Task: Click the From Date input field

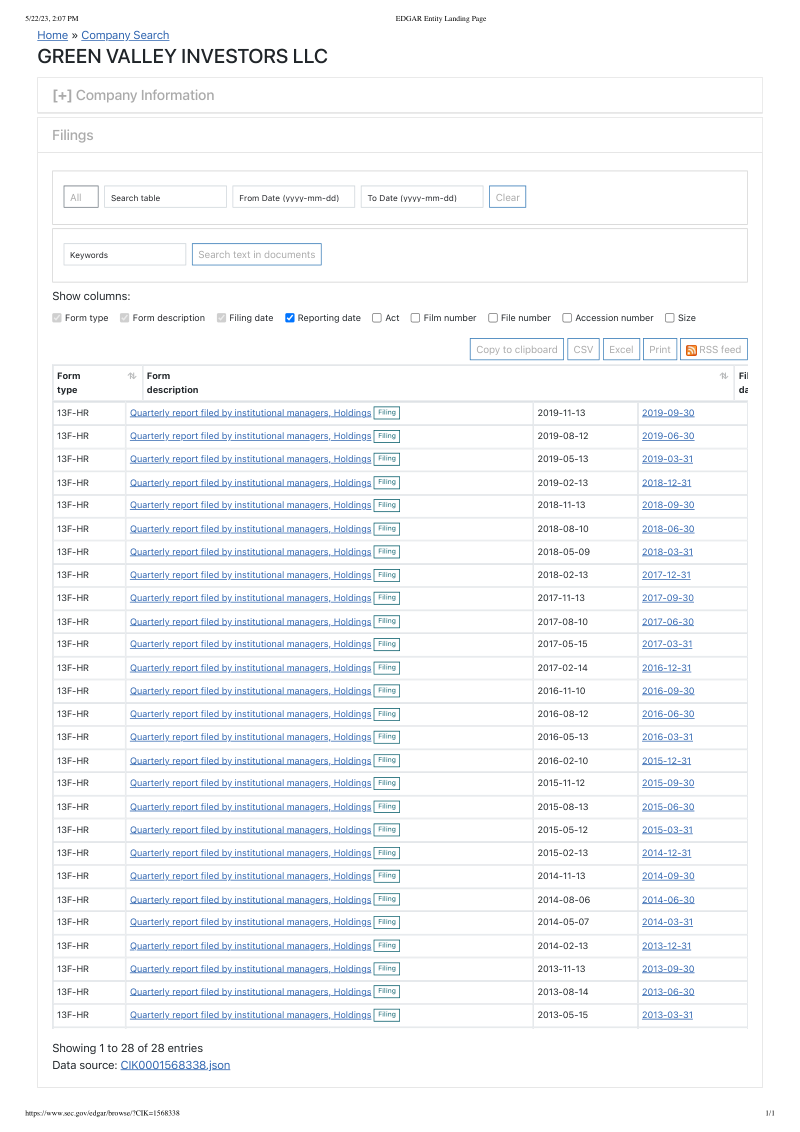Action: pos(293,197)
